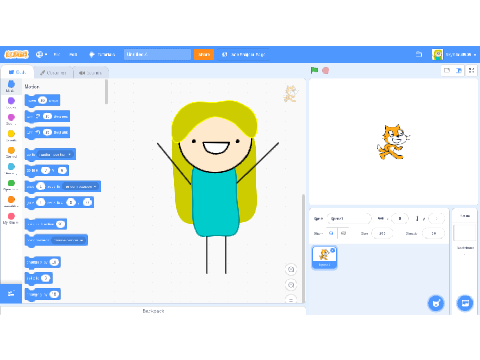The width and height of the screenshot is (480, 360).
Task: Click the sprite direction field
Action: tap(433, 233)
